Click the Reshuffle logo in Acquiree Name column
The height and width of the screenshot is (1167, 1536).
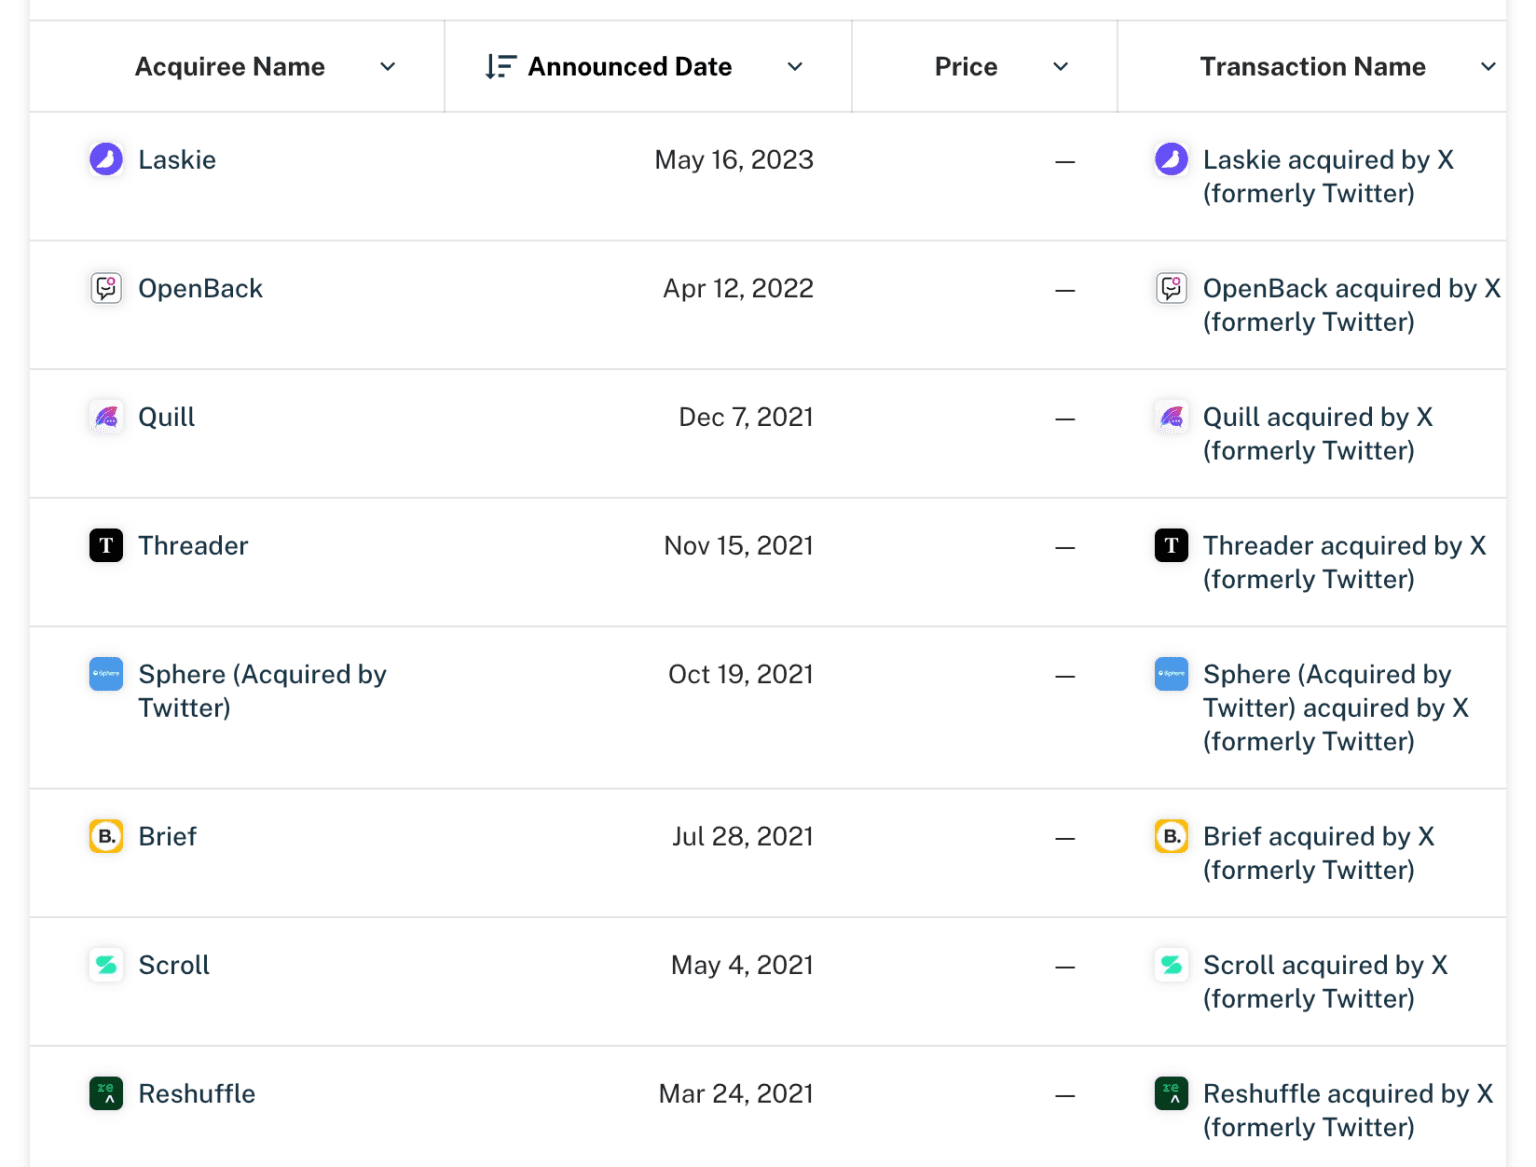point(106,1094)
